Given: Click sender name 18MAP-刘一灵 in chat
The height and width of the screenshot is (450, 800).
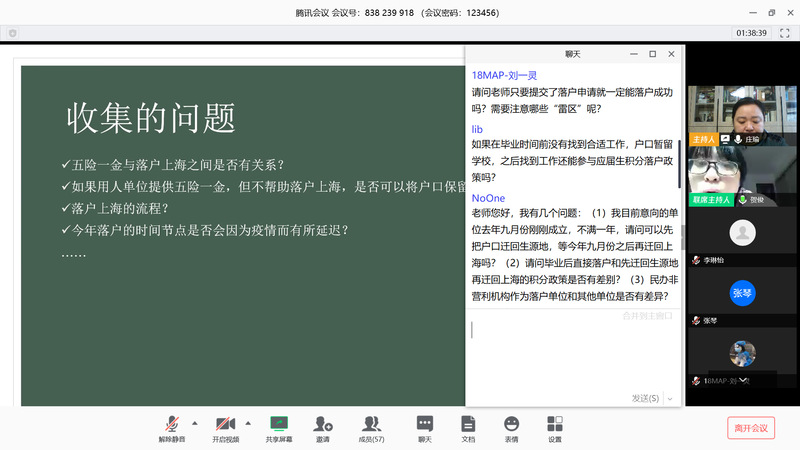Looking at the screenshot, I should coord(504,75).
